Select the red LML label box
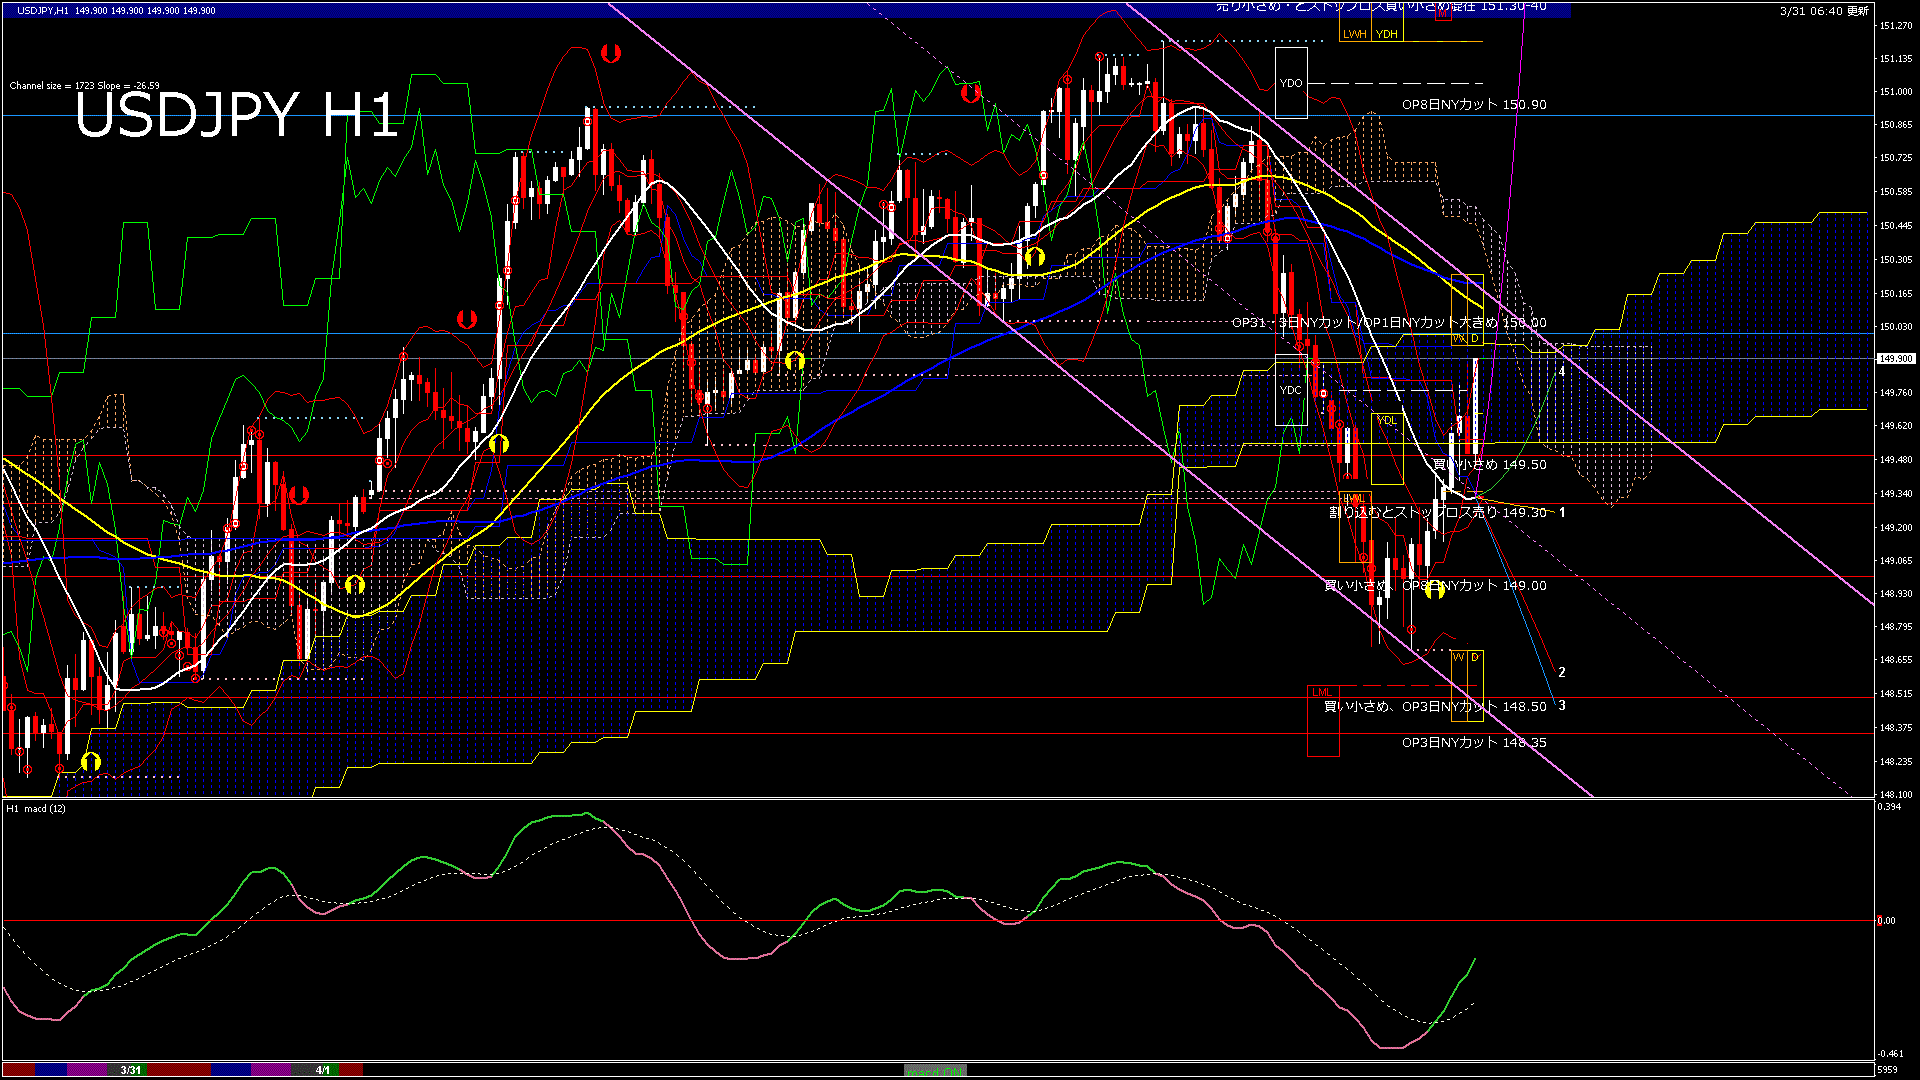Viewport: 1920px width, 1080px height. click(x=1322, y=692)
